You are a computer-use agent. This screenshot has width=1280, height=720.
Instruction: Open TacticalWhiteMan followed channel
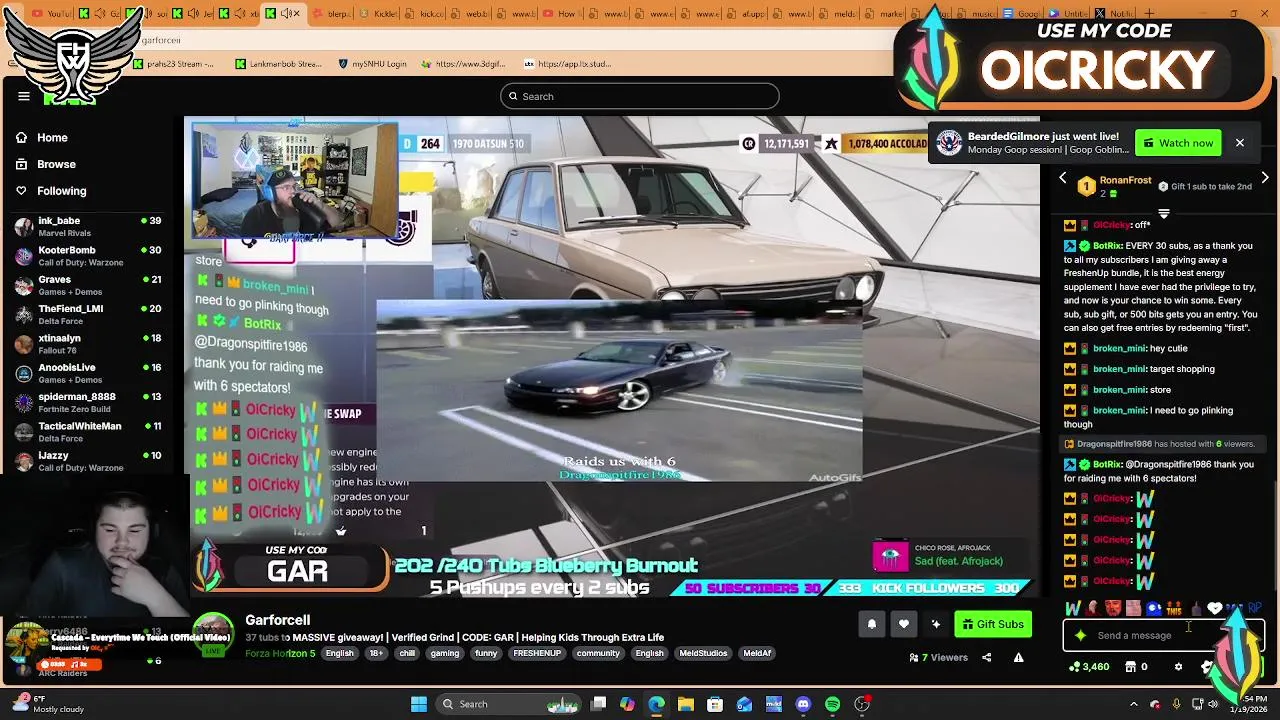click(x=88, y=432)
